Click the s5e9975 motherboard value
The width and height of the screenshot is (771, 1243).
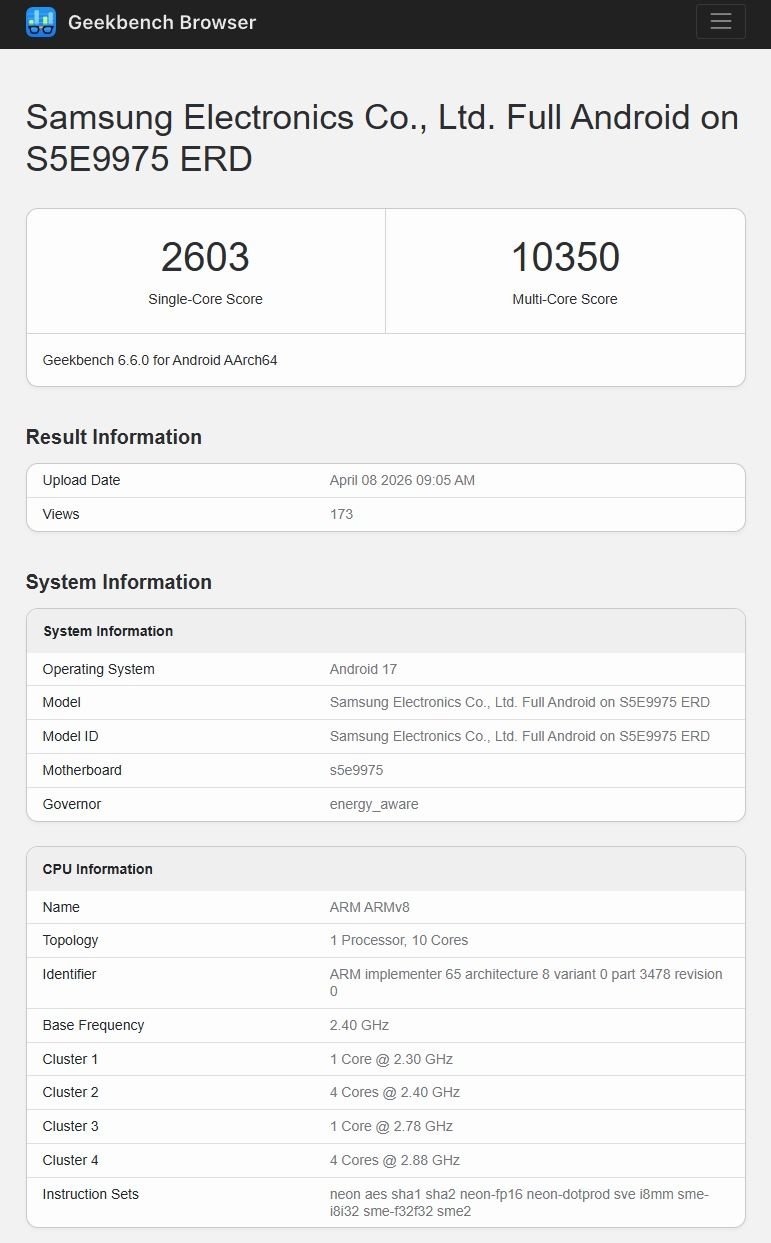point(356,770)
